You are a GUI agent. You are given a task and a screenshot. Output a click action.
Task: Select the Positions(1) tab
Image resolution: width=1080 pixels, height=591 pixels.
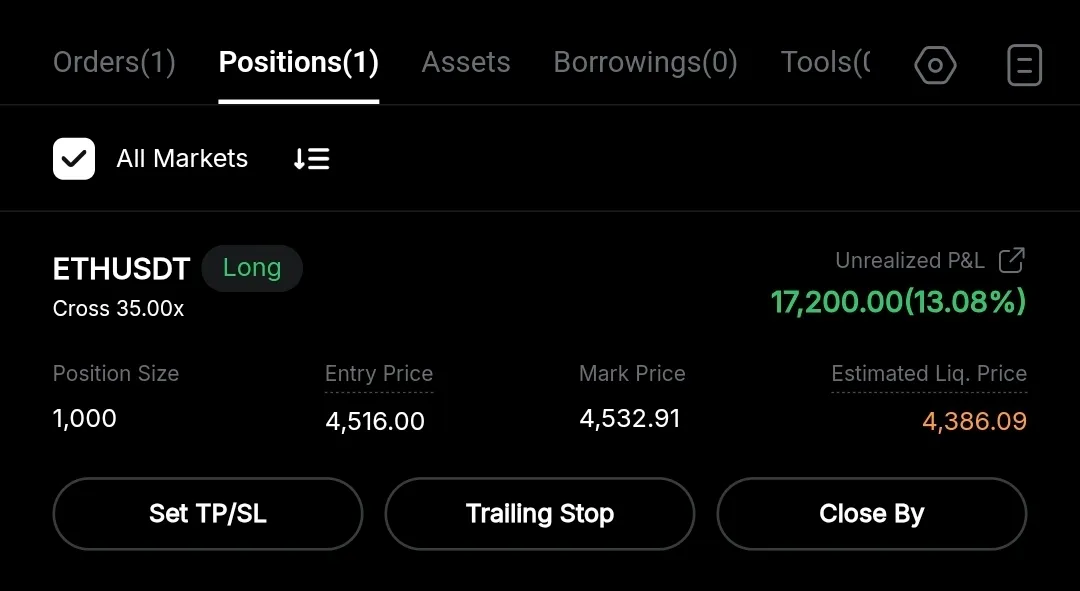point(298,63)
